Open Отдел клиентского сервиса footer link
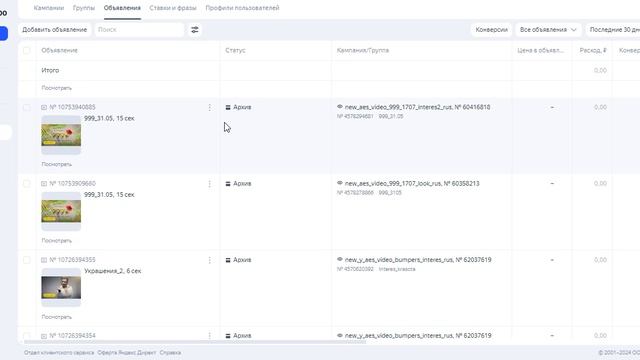The width and height of the screenshot is (640, 360). (59, 353)
